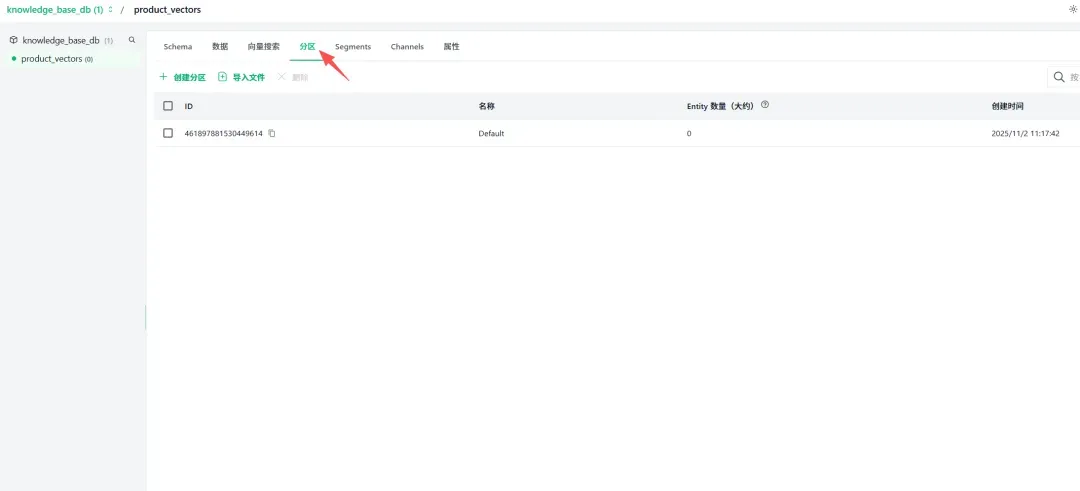Click the green status dot of product_vectors

pyautogui.click(x=14, y=59)
